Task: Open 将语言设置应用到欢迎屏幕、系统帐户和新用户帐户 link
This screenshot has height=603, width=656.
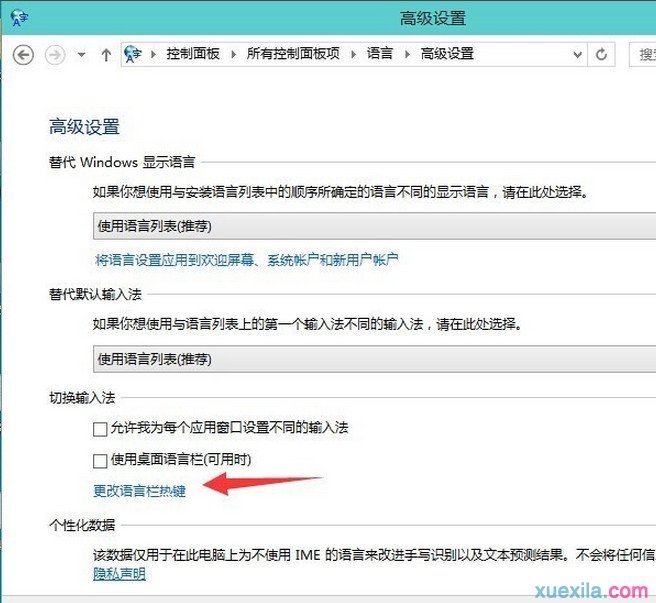Action: point(246,260)
